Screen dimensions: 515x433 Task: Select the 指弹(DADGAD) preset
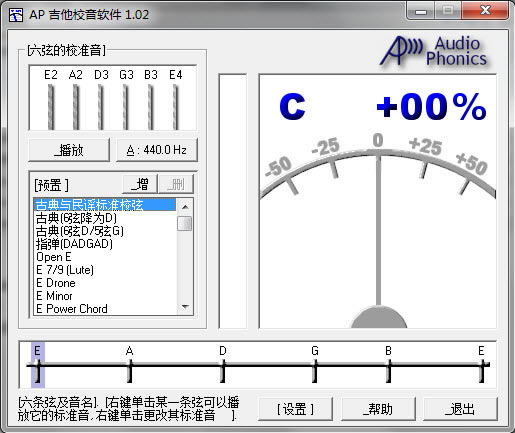click(105, 244)
